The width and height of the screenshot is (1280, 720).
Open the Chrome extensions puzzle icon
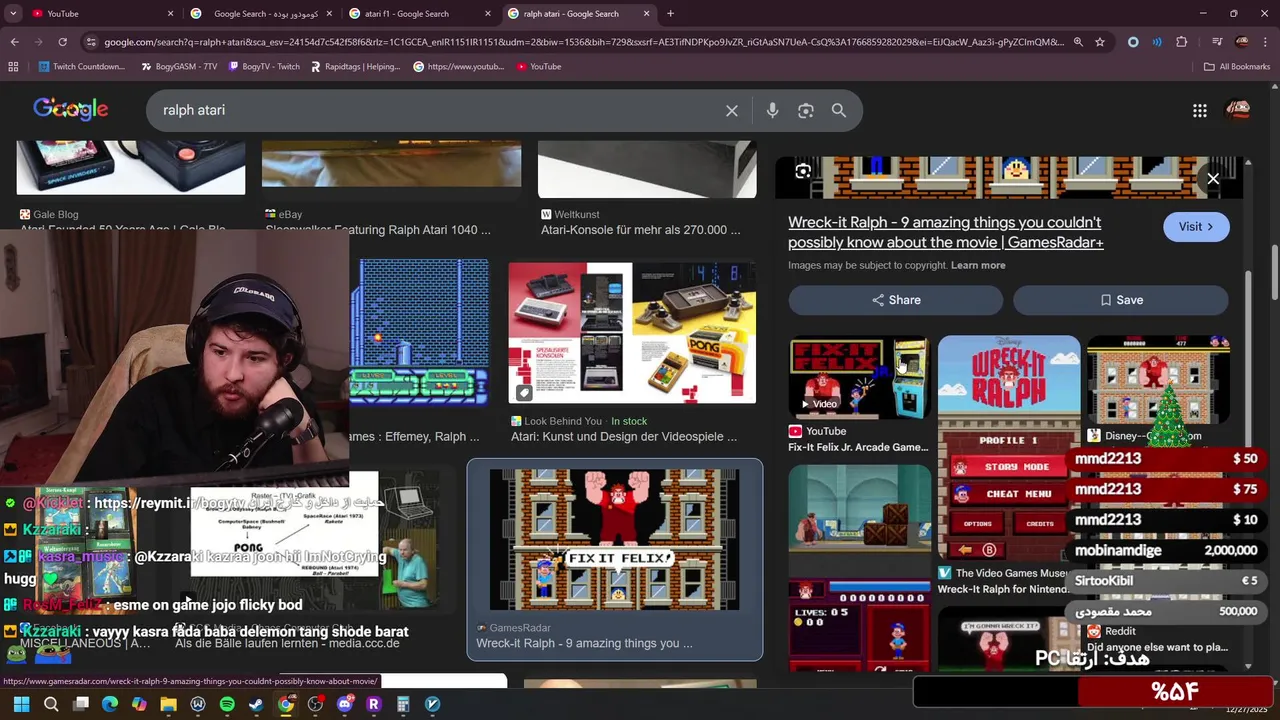[1182, 42]
